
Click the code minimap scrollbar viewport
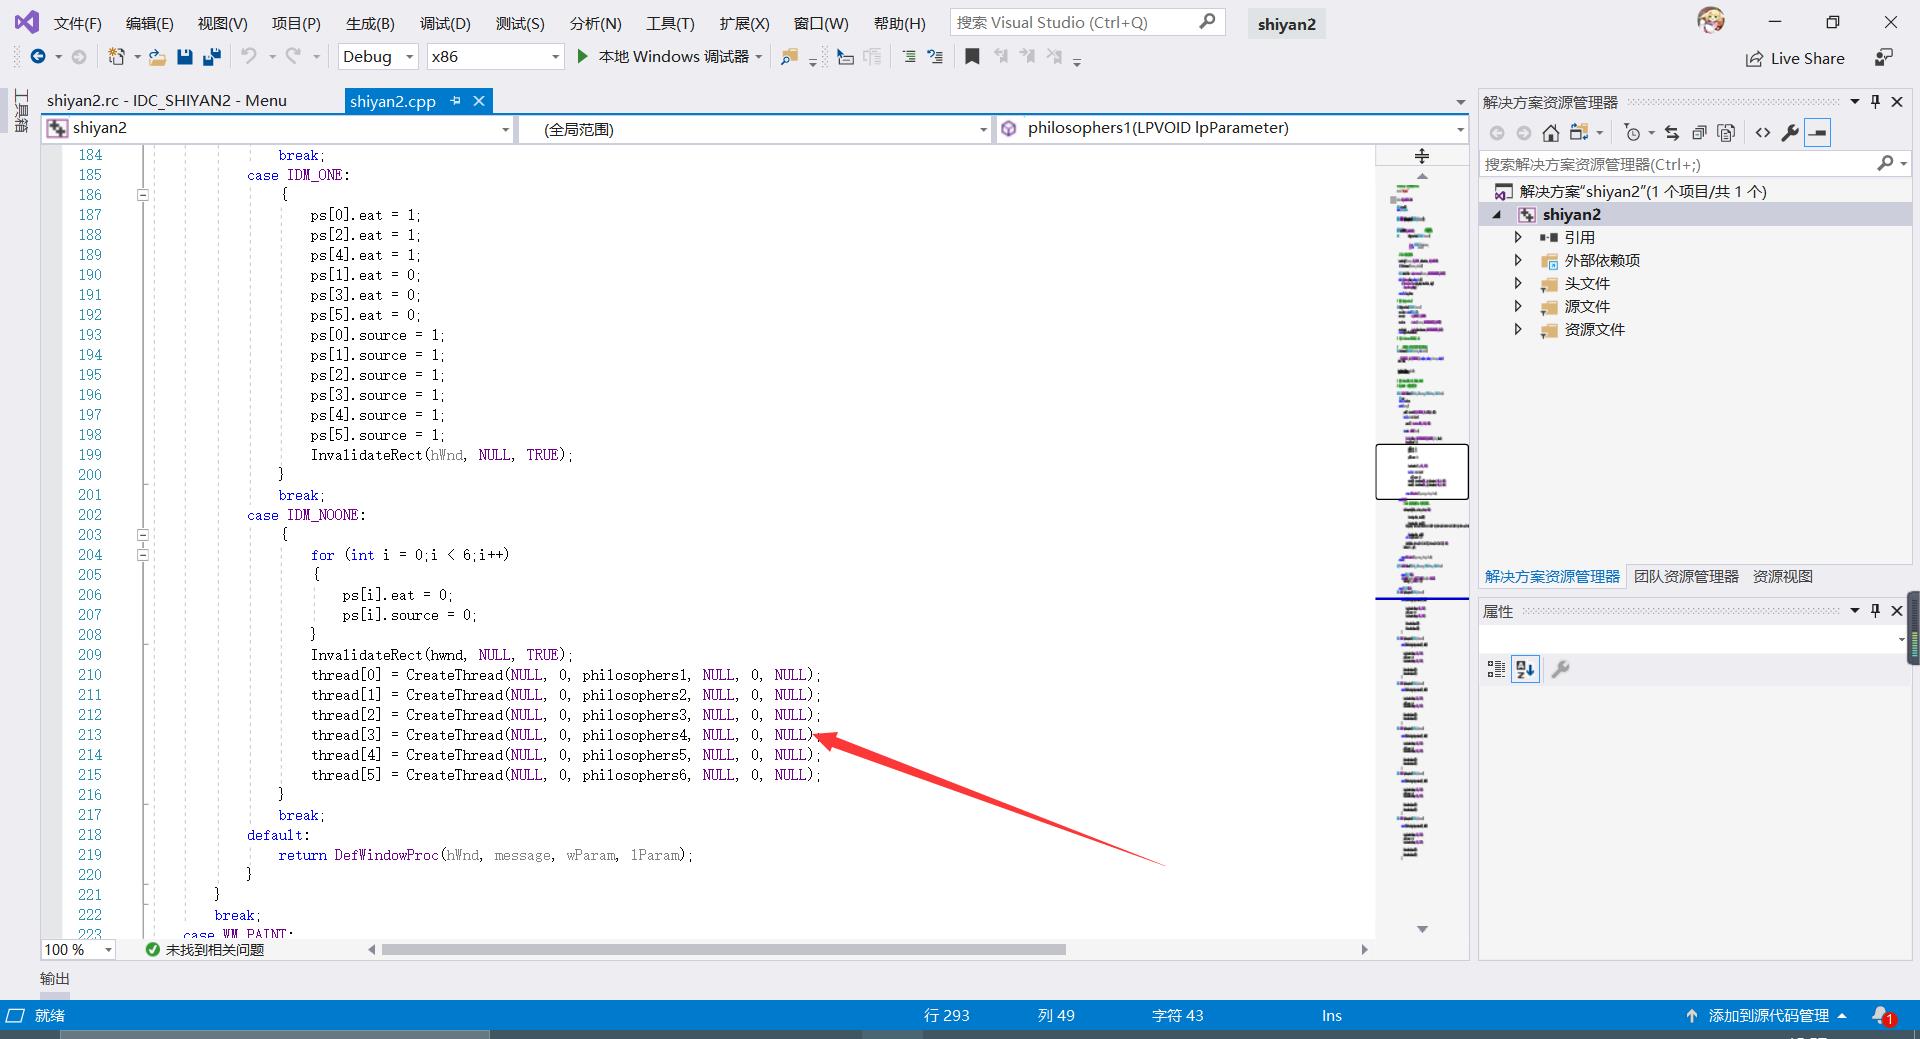tap(1422, 471)
